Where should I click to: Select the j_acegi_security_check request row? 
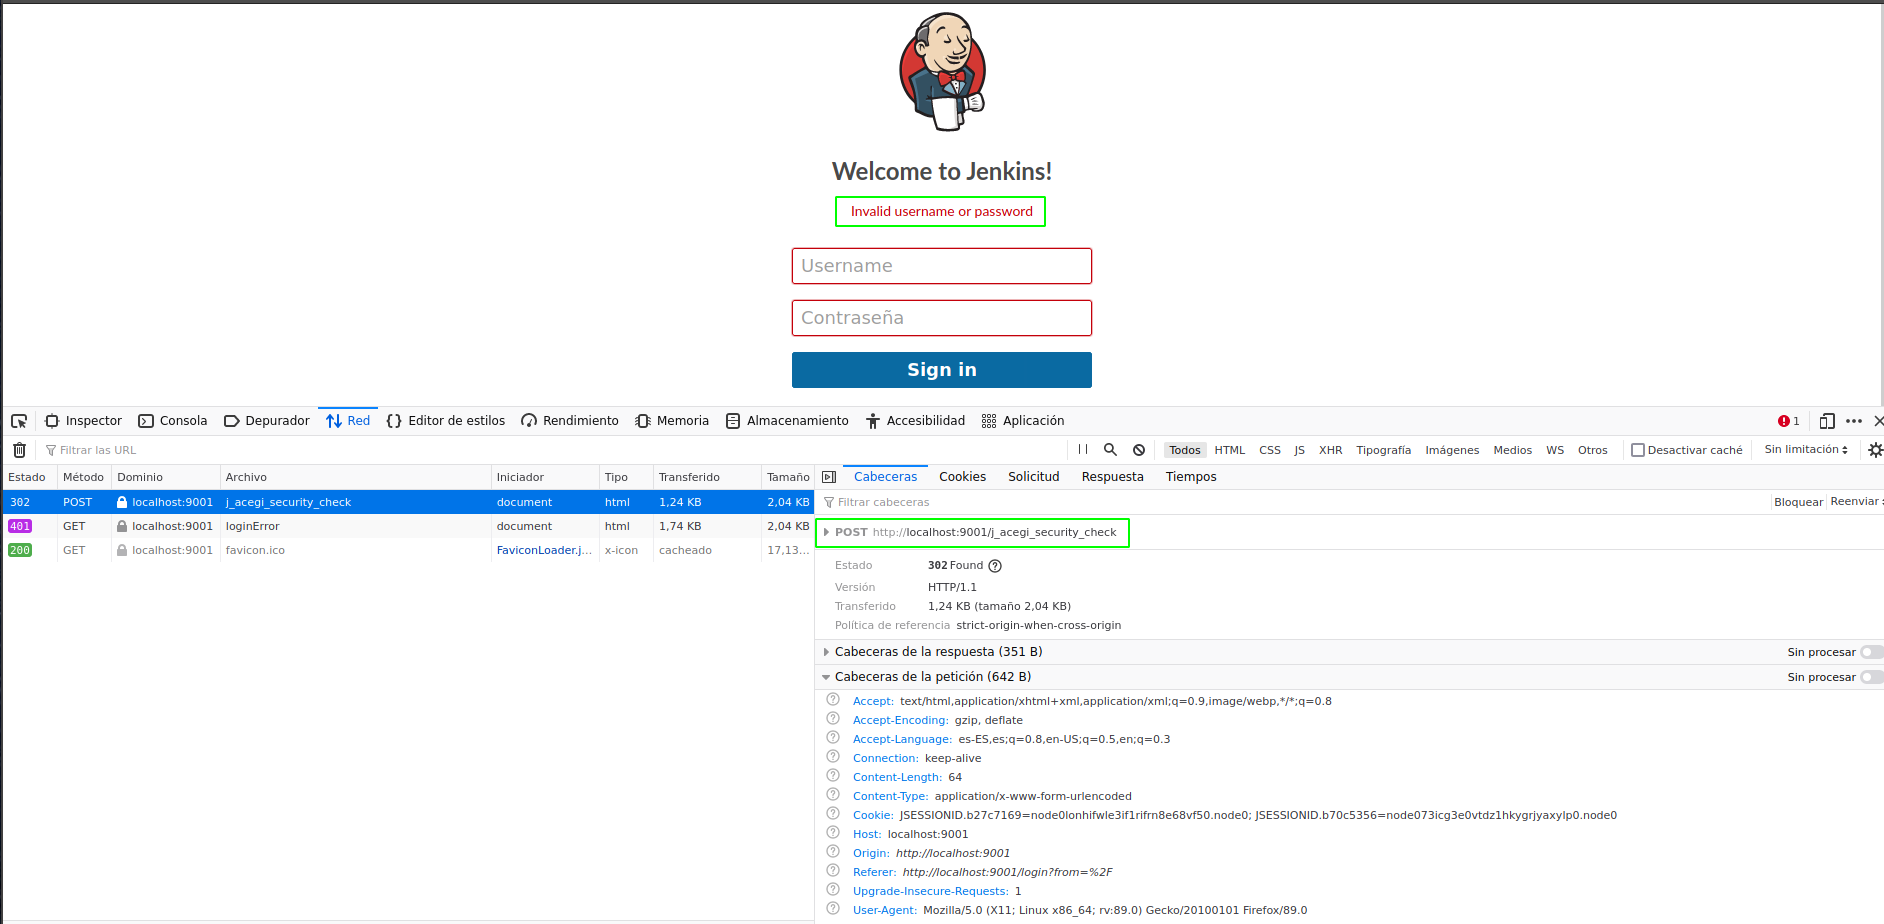(x=408, y=502)
